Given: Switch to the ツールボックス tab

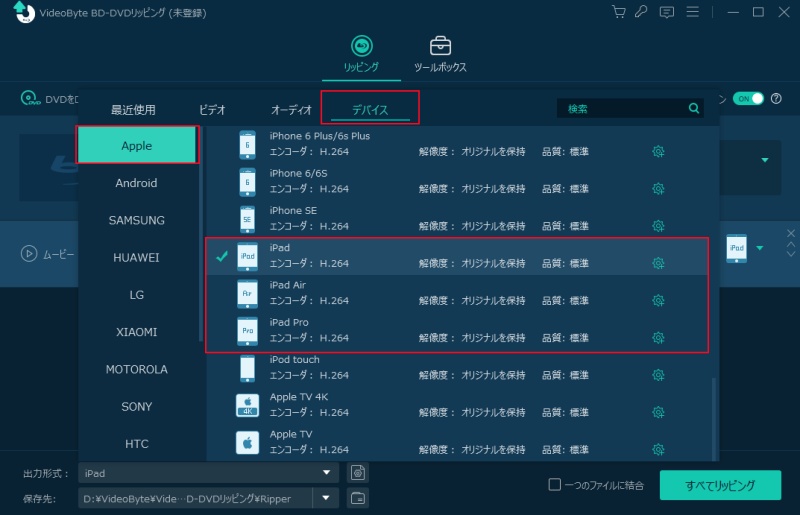Looking at the screenshot, I should [440, 54].
